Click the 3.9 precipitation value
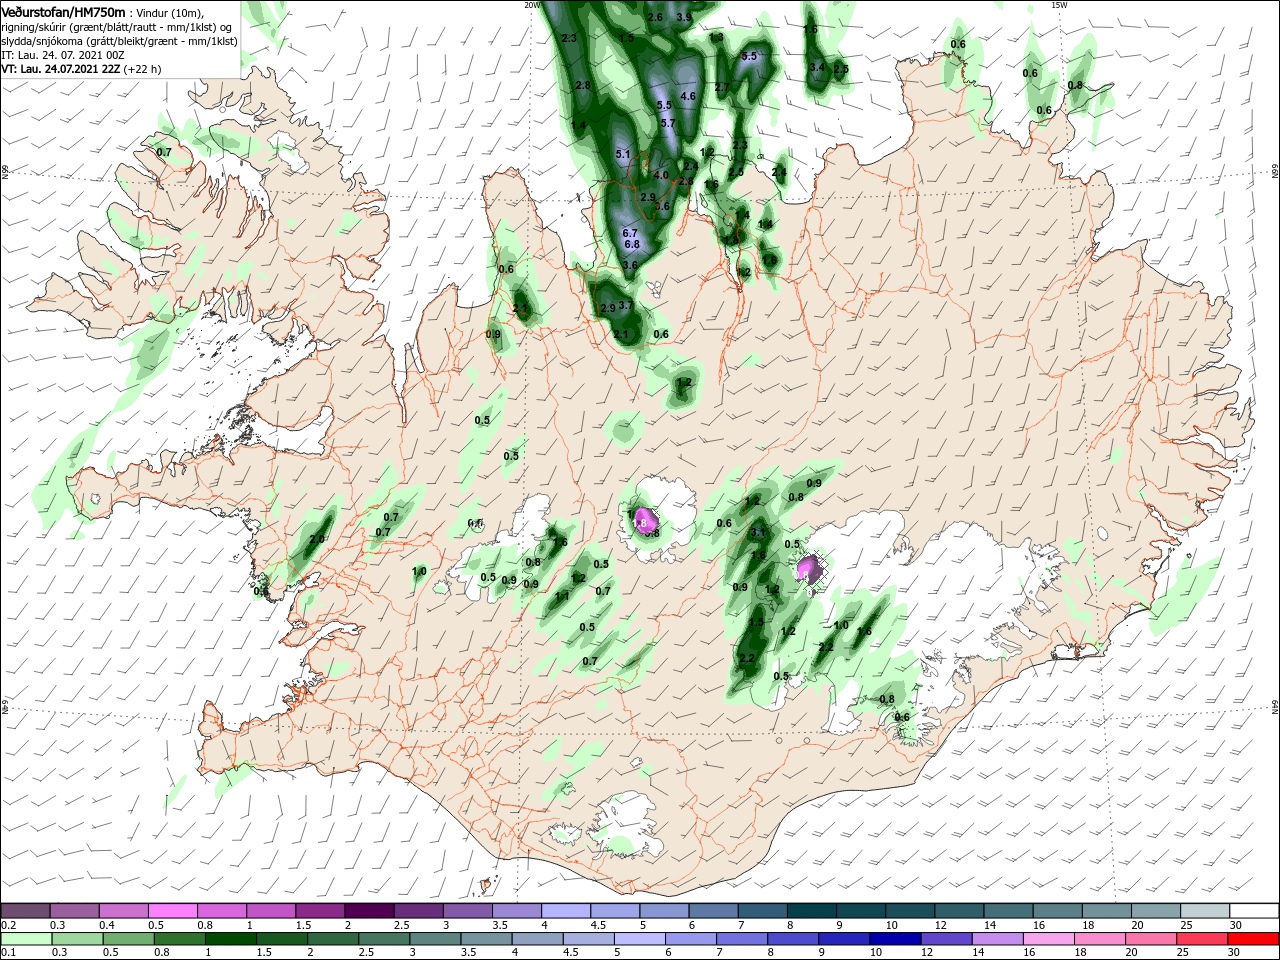Screen dimensions: 1280x960 [684, 17]
